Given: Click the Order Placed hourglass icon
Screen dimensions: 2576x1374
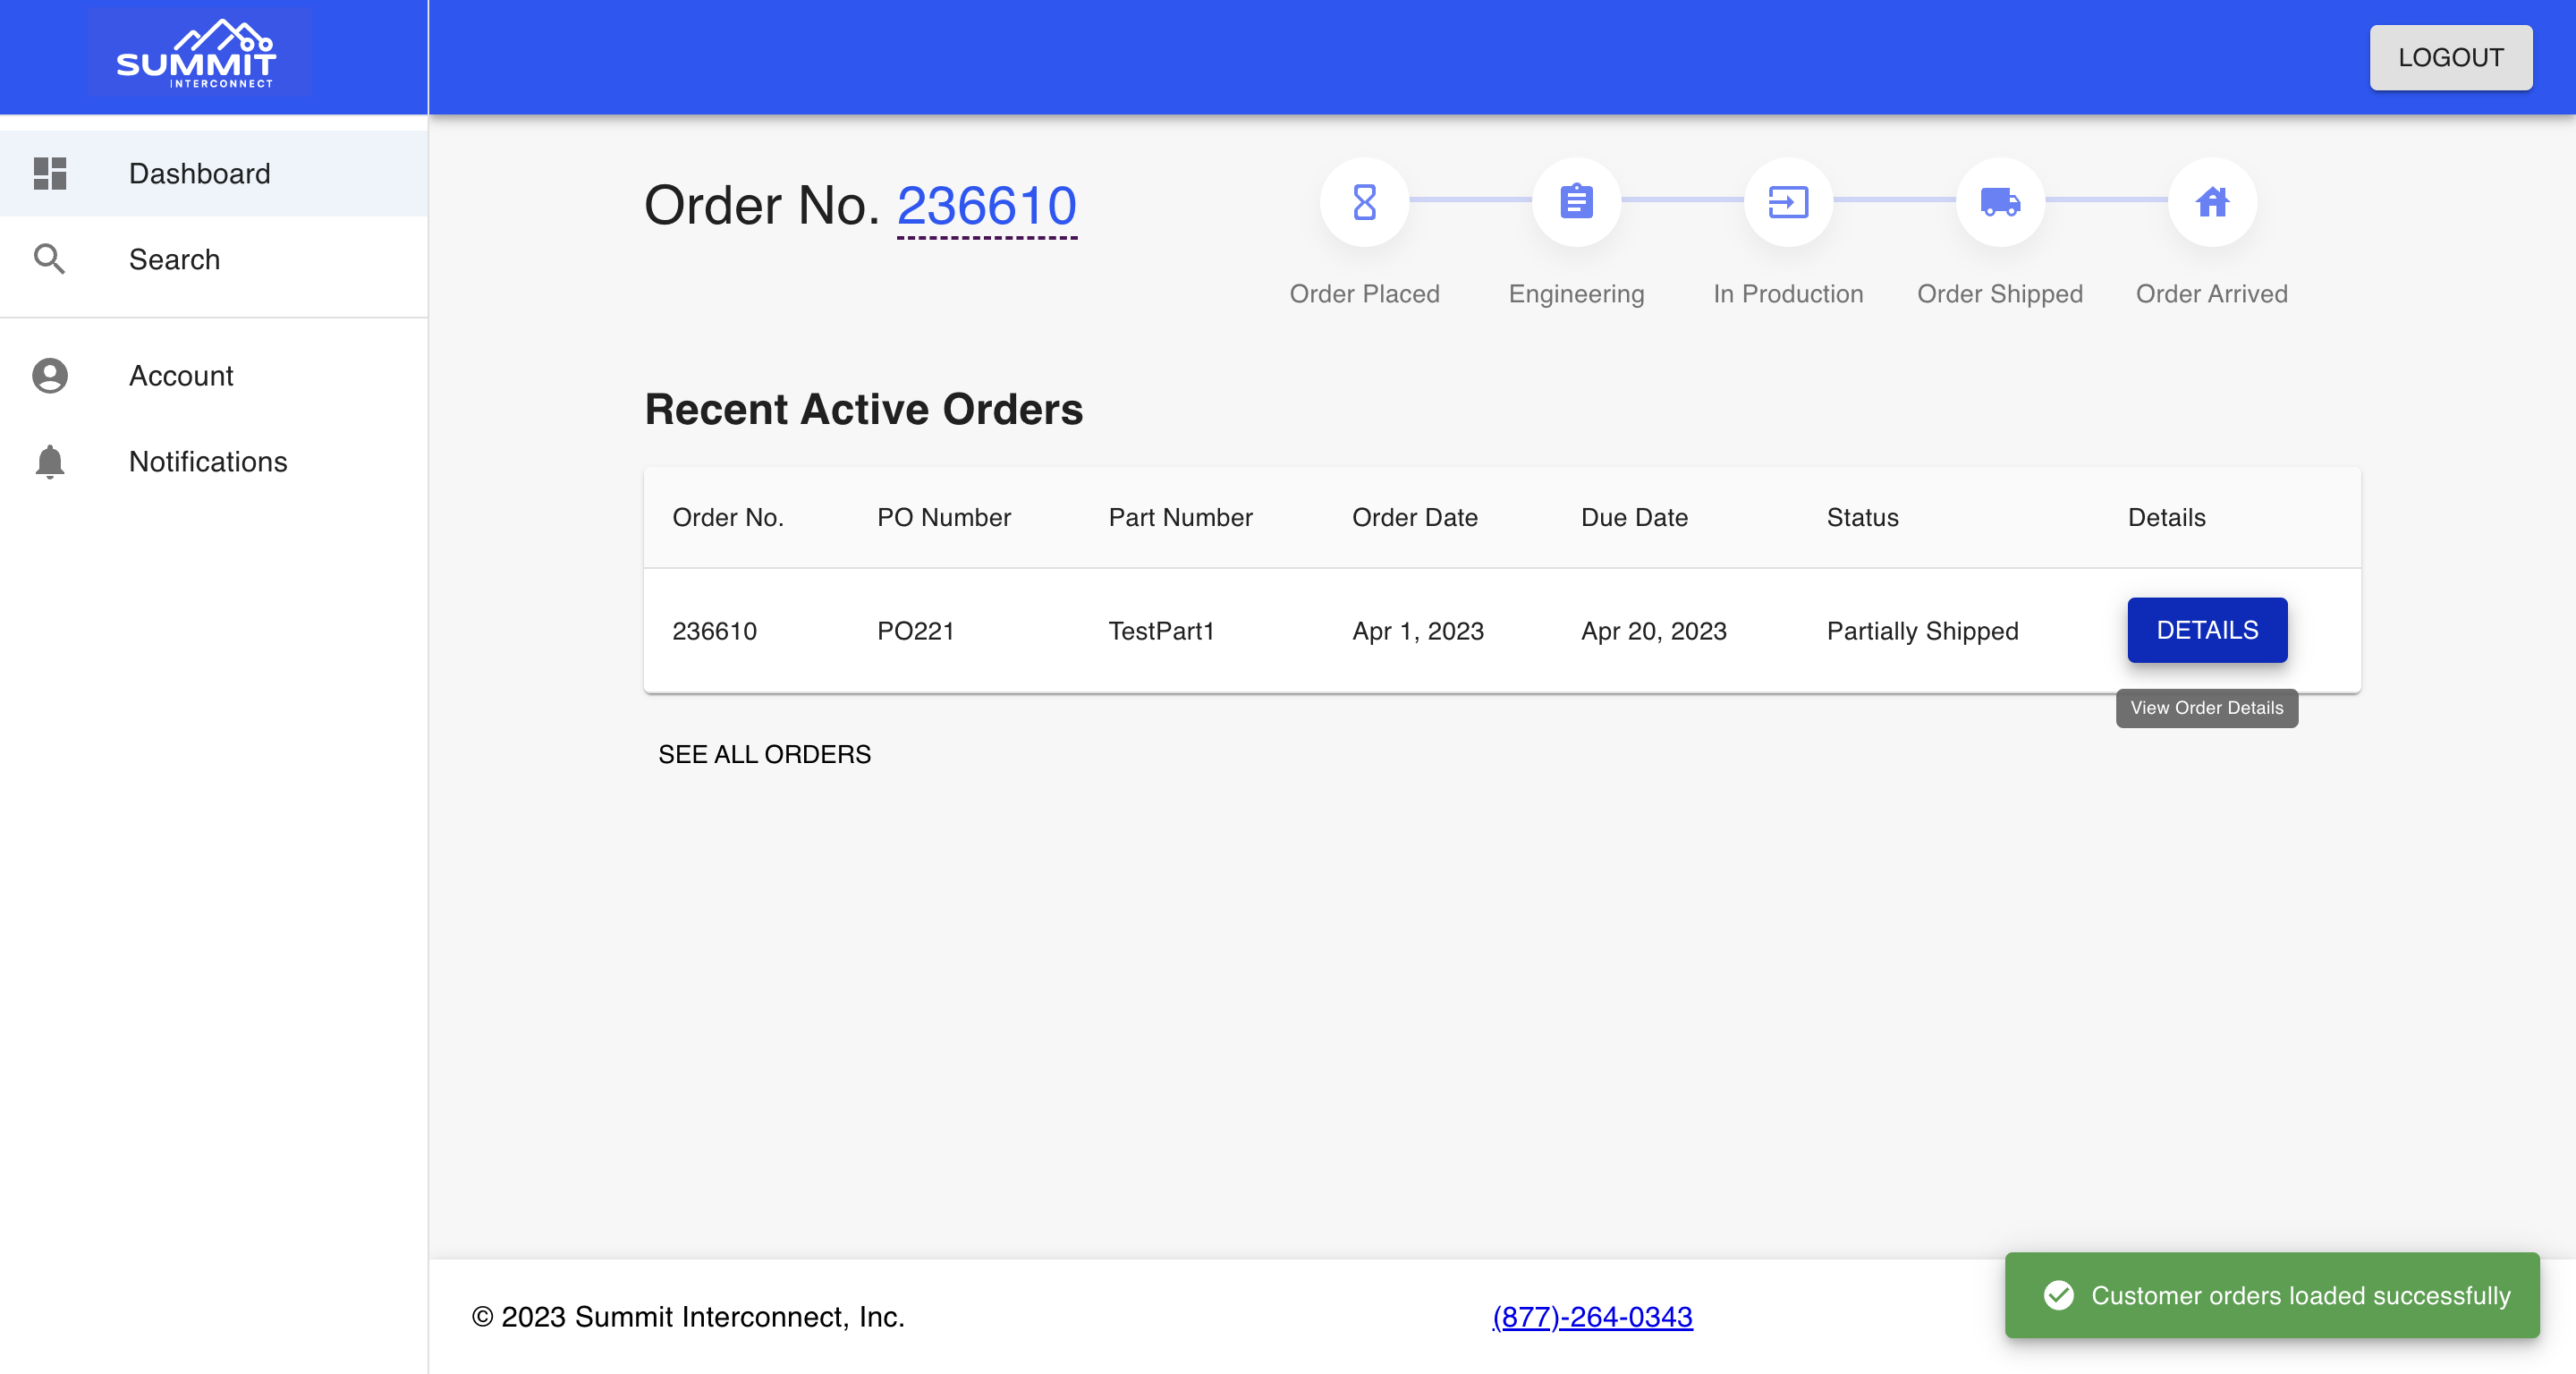Looking at the screenshot, I should [x=1364, y=202].
